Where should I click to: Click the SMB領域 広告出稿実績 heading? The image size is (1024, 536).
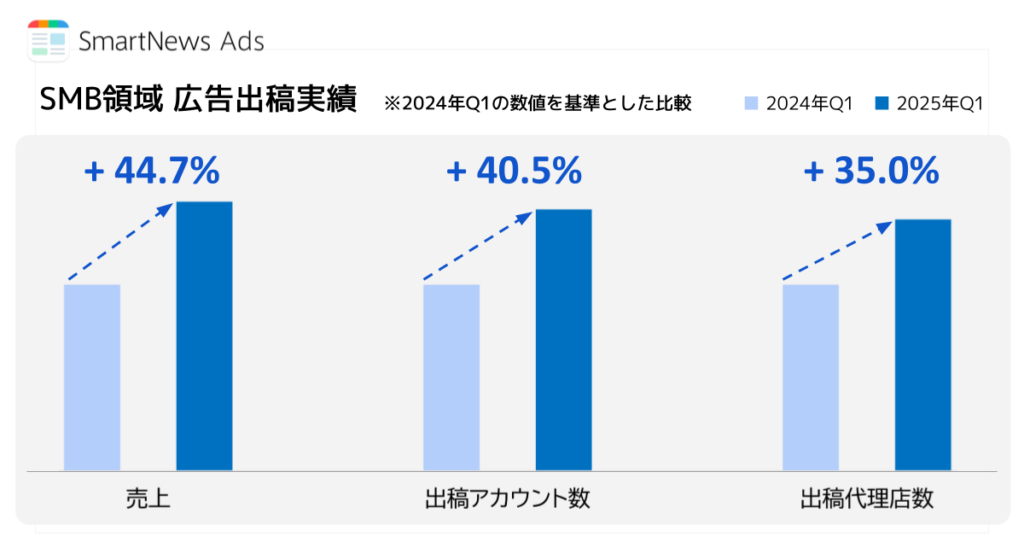(x=198, y=100)
